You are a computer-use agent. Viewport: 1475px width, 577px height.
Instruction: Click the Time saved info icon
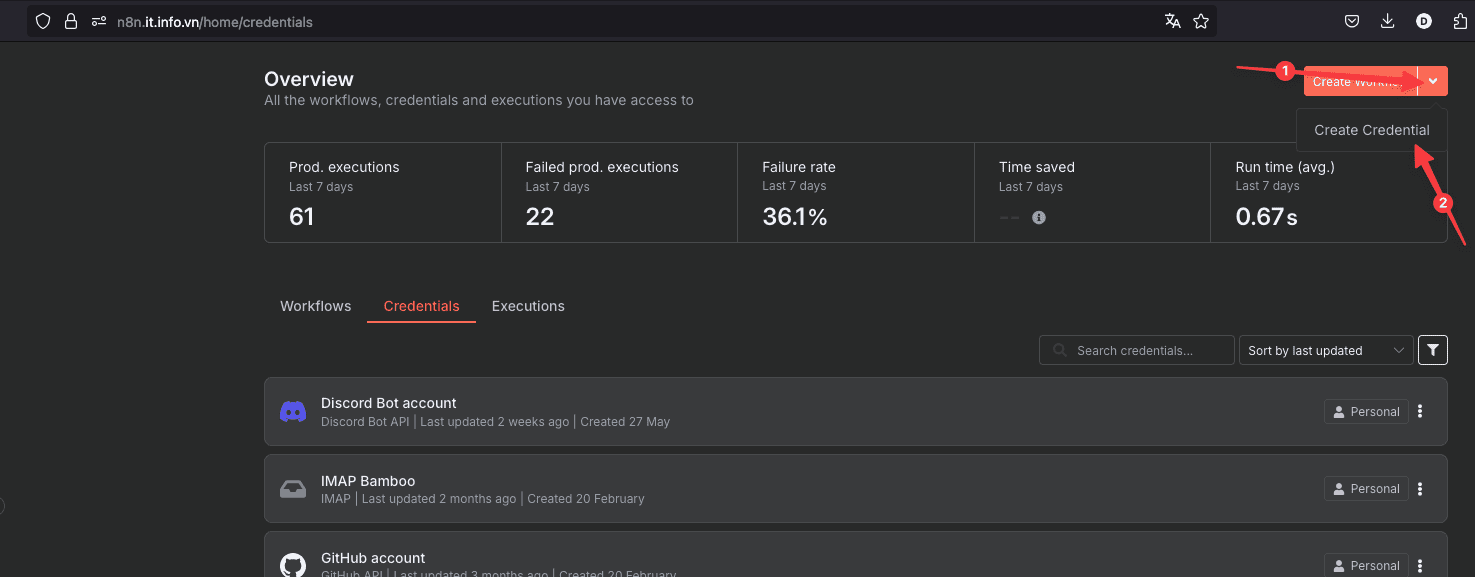pyautogui.click(x=1039, y=217)
